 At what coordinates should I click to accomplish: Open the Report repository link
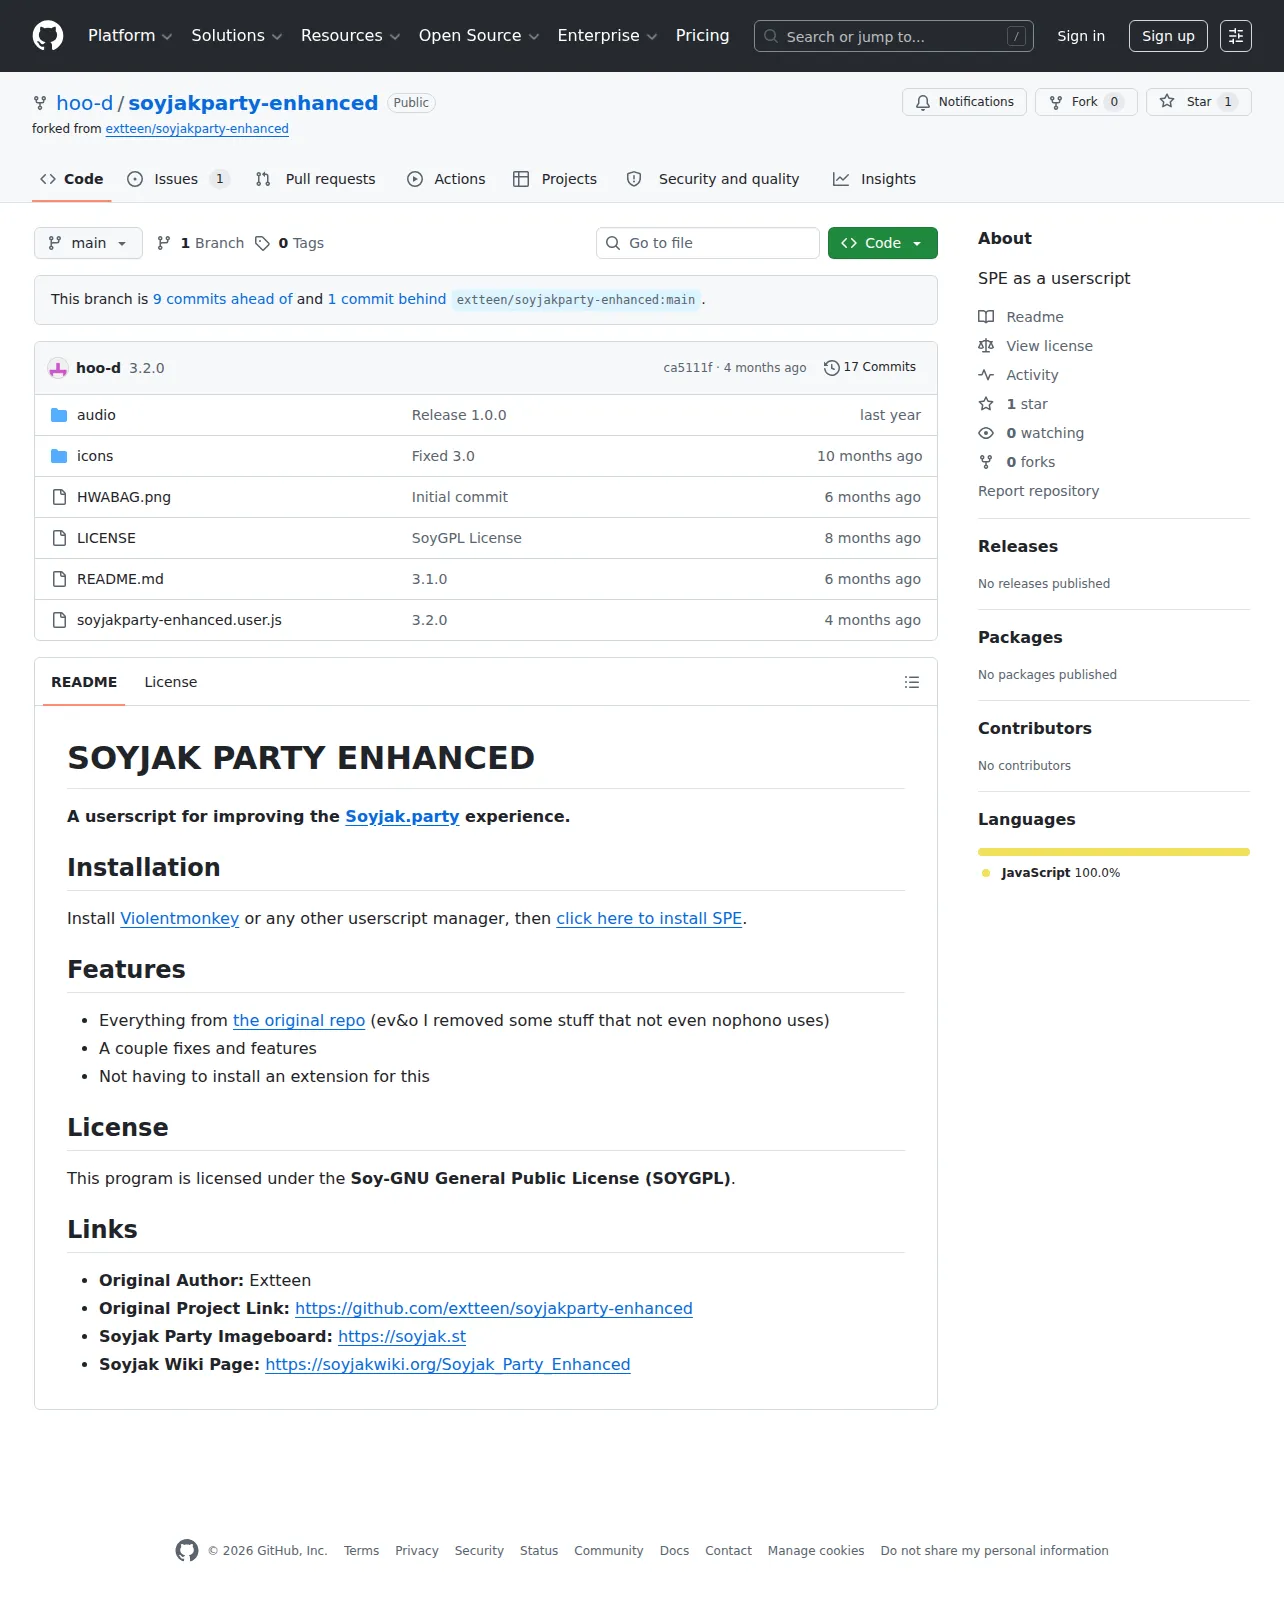pyautogui.click(x=1038, y=491)
